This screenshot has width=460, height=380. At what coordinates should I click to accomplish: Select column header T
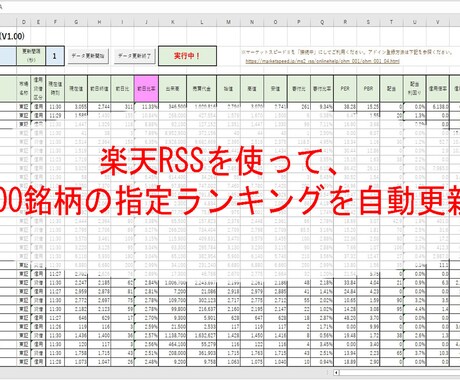point(391,22)
